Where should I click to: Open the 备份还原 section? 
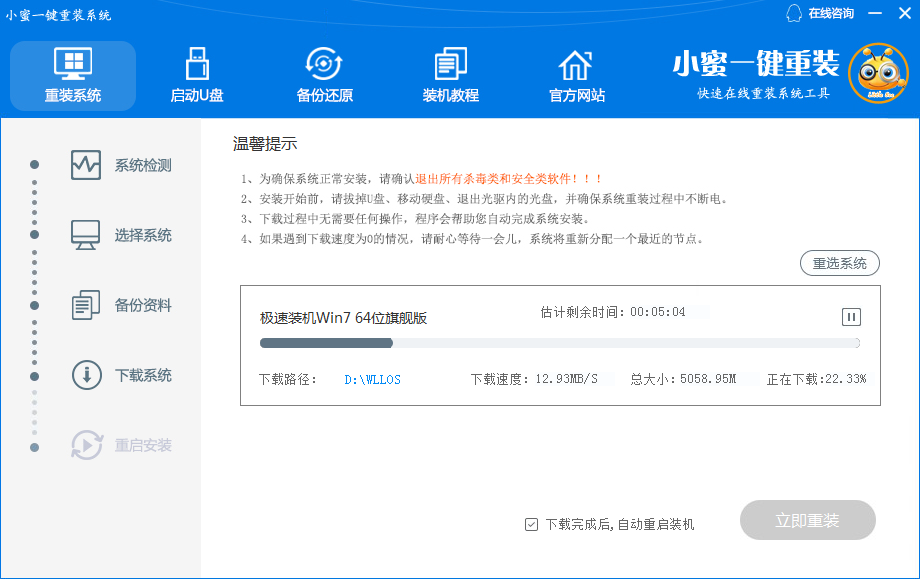[324, 65]
